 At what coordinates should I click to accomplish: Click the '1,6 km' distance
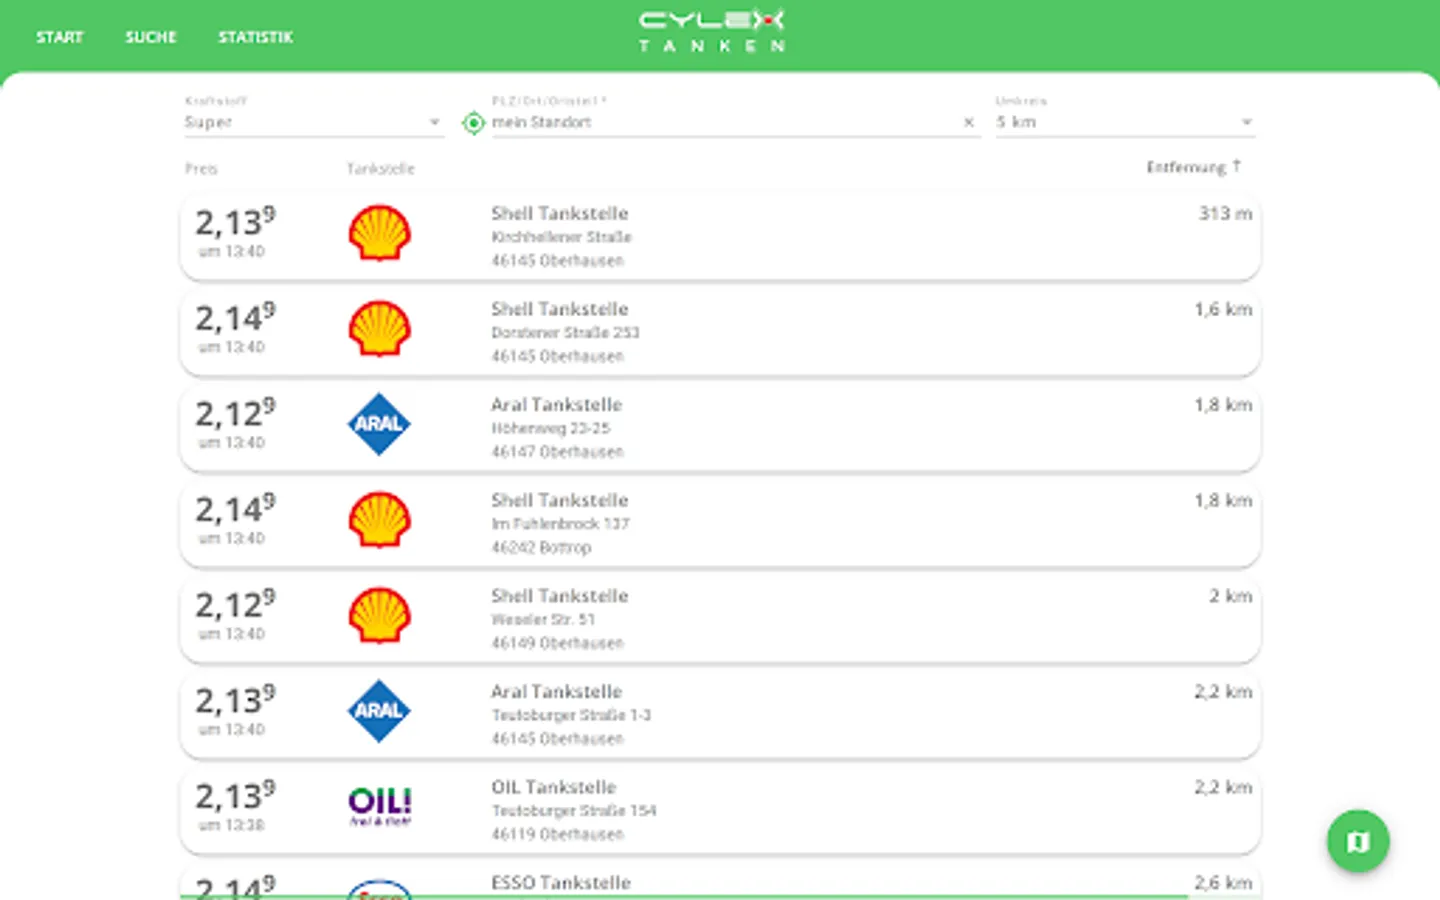point(1223,309)
